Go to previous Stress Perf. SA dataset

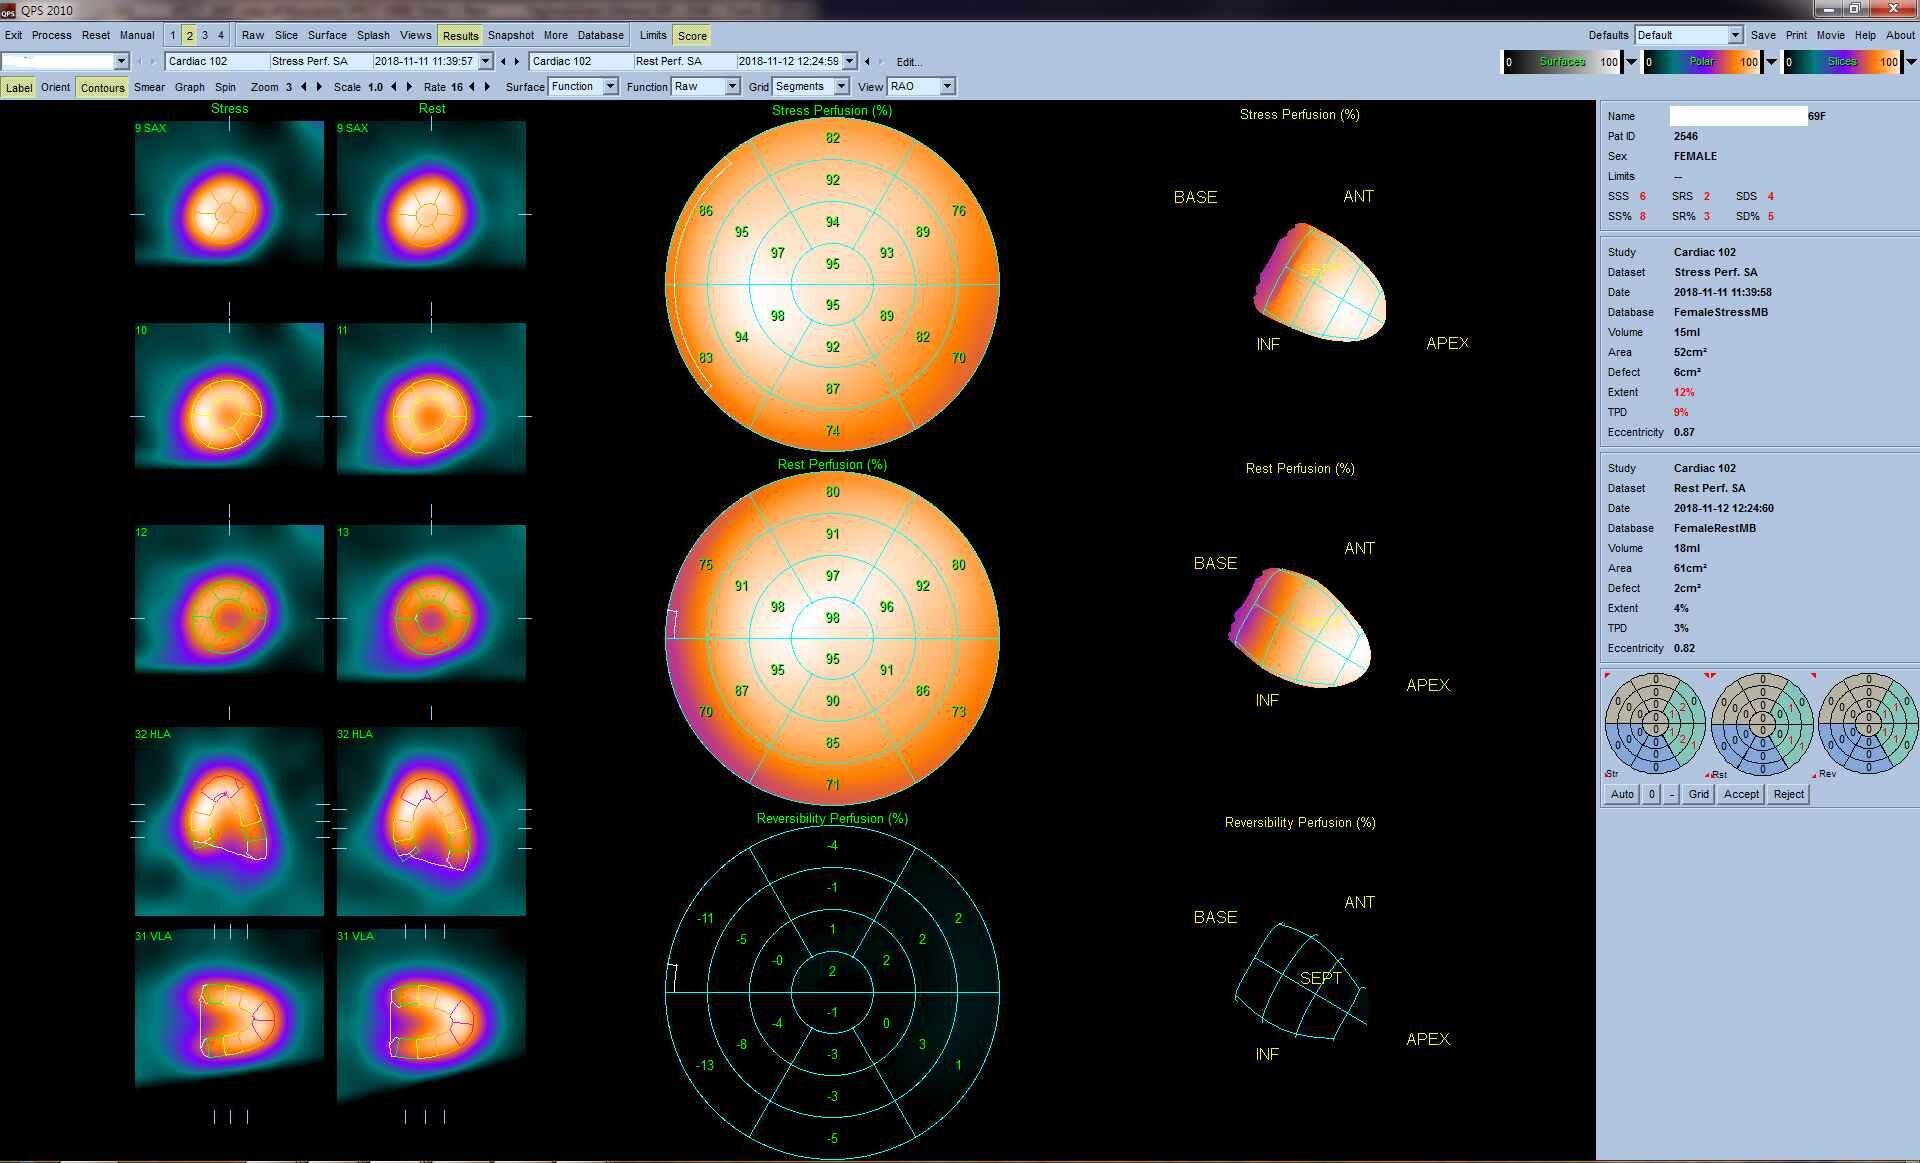503,61
